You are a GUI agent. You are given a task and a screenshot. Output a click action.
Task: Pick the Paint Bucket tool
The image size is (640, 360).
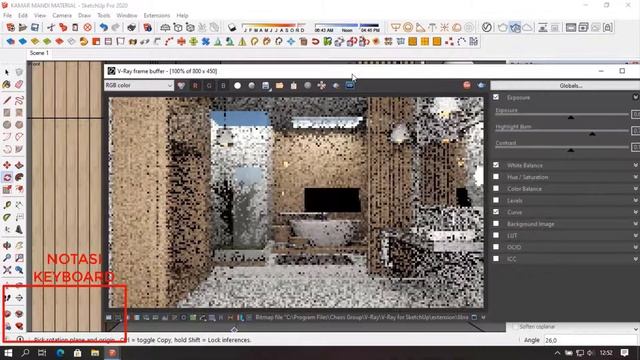(7, 84)
